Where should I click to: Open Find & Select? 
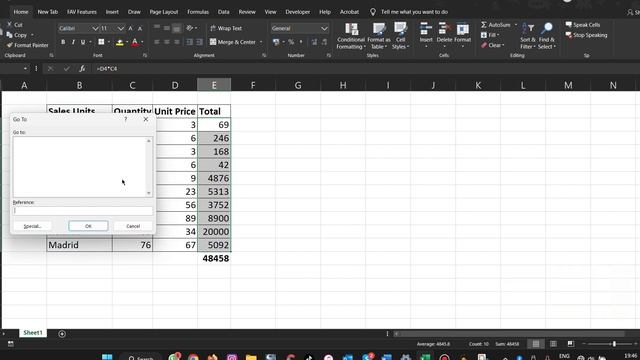click(x=547, y=36)
